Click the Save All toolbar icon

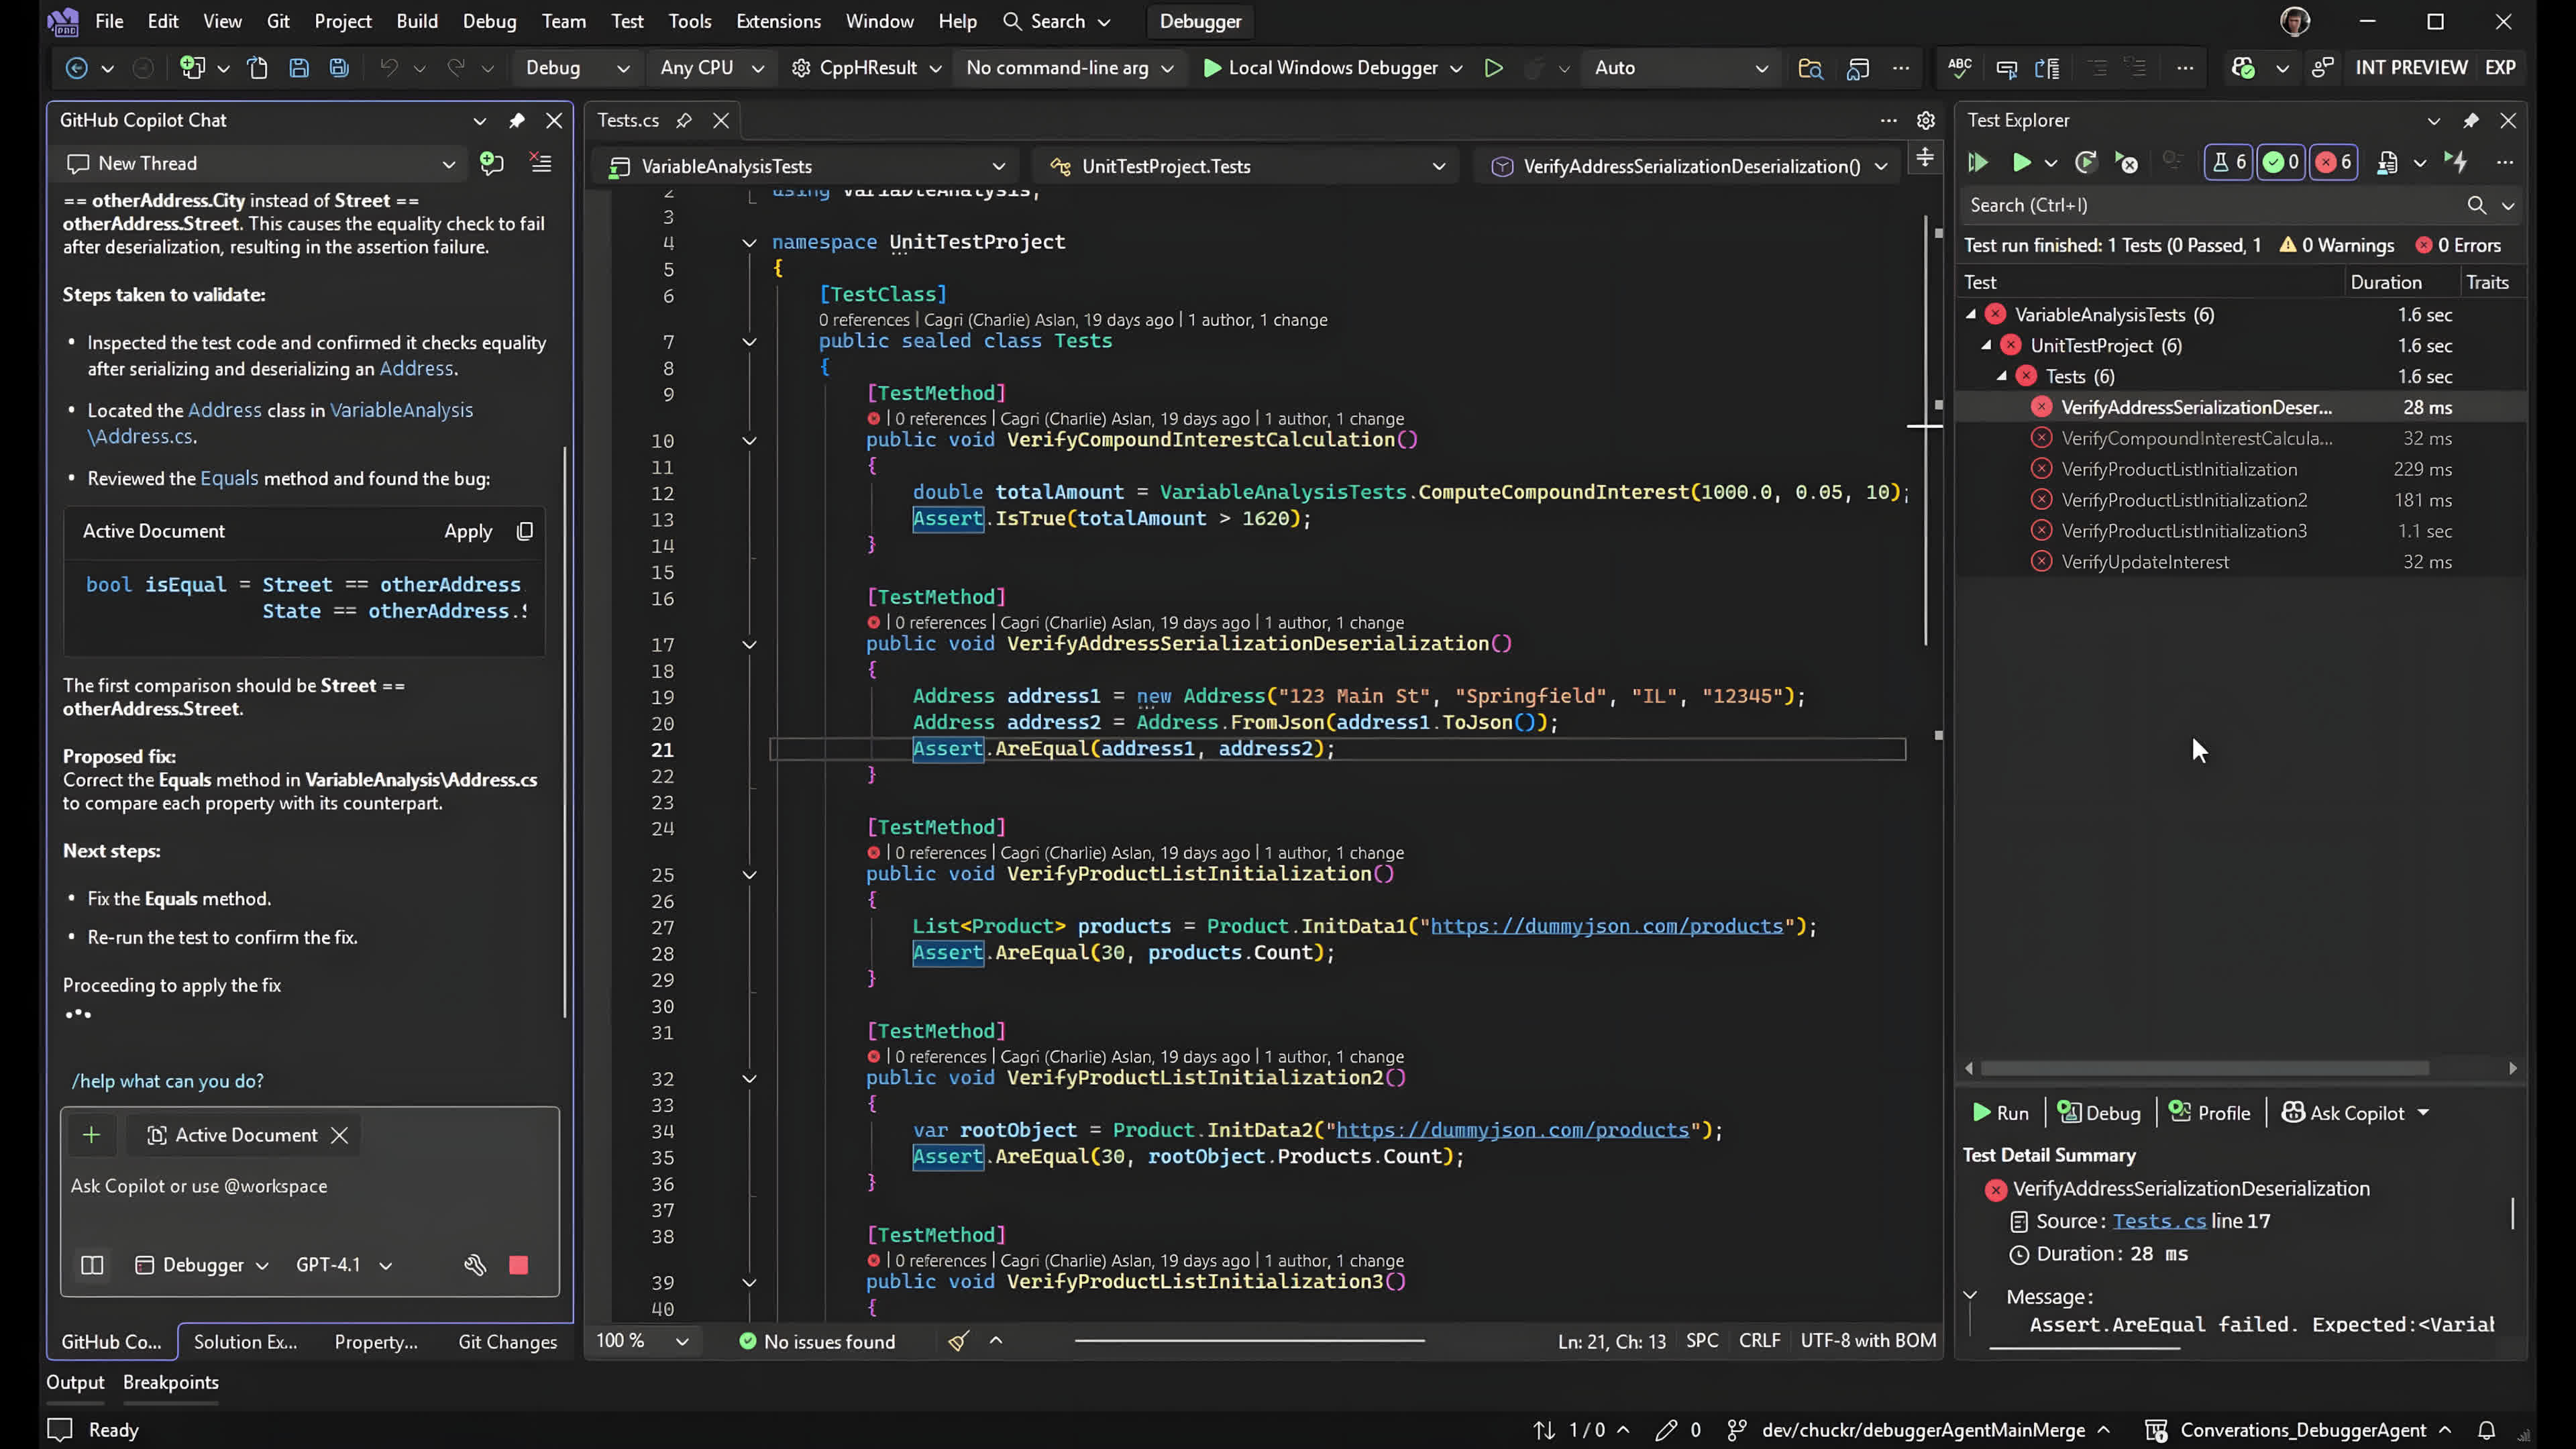(340, 68)
